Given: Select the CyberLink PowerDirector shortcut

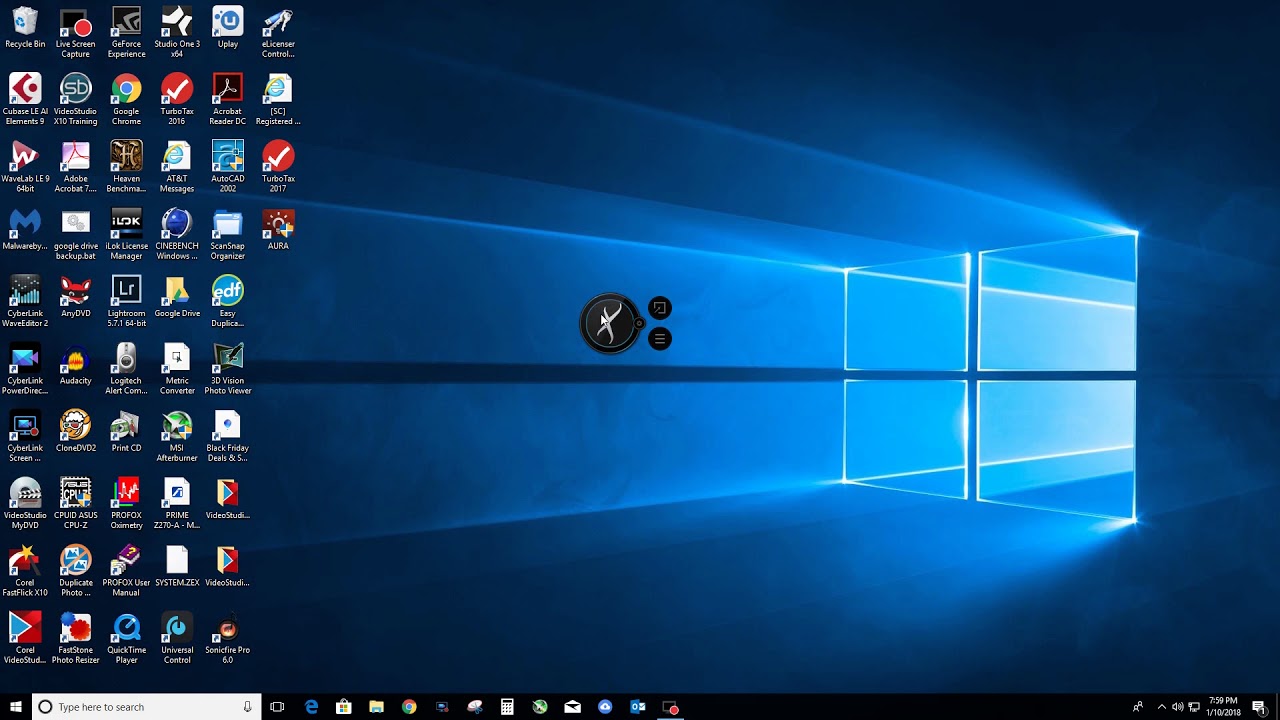Looking at the screenshot, I should (x=25, y=369).
